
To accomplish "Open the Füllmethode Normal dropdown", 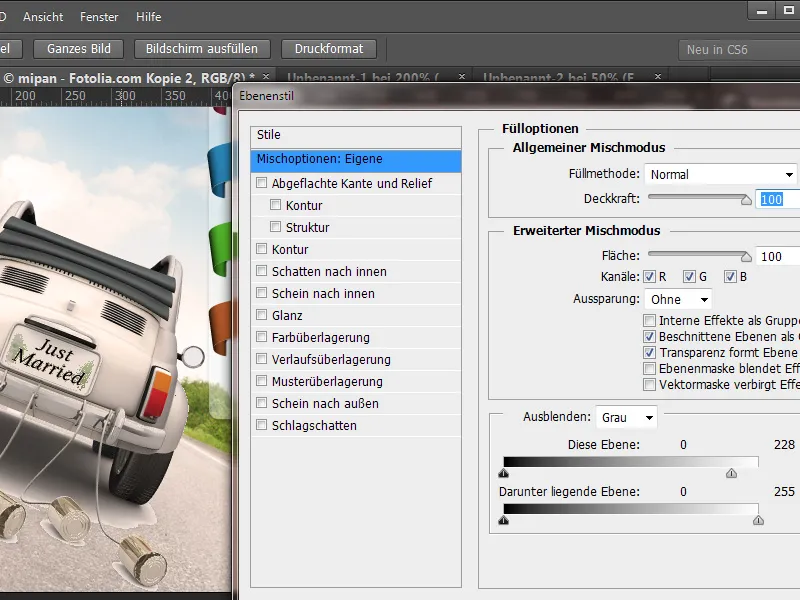I will pos(720,174).
